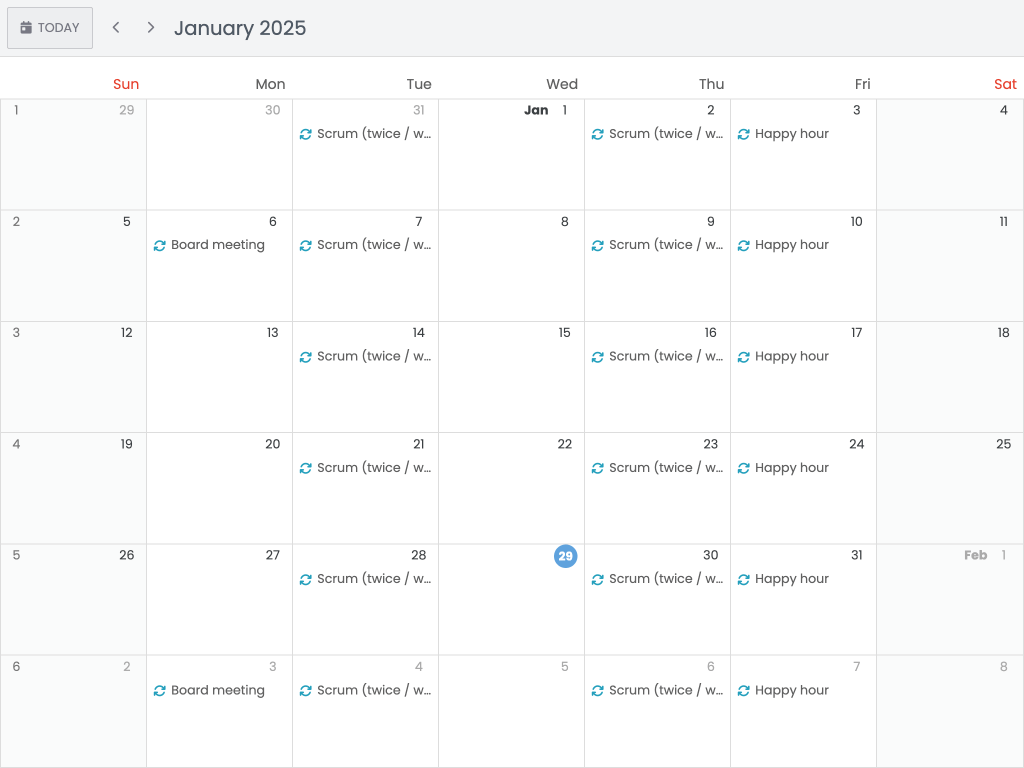The height and width of the screenshot is (768, 1024).
Task: Open the January 2025 month title
Action: [240, 28]
